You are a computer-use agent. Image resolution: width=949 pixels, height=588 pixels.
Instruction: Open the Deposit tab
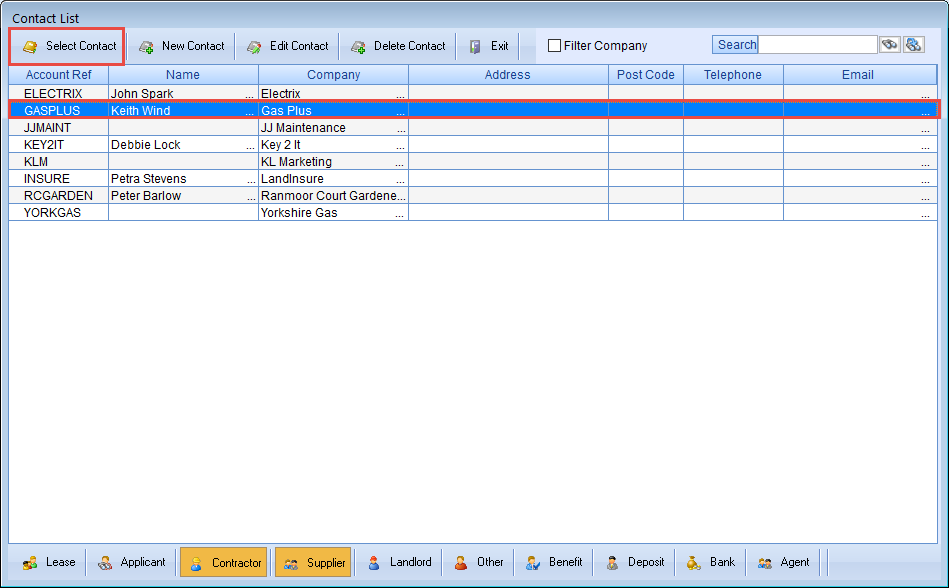click(x=635, y=563)
